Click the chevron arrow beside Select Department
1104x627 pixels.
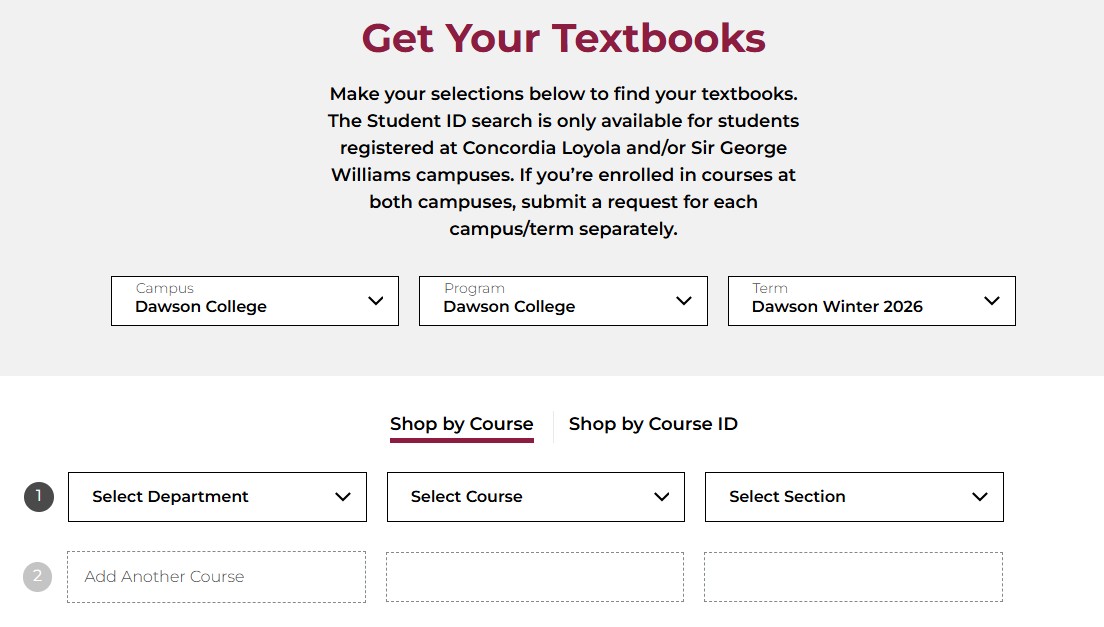343,497
